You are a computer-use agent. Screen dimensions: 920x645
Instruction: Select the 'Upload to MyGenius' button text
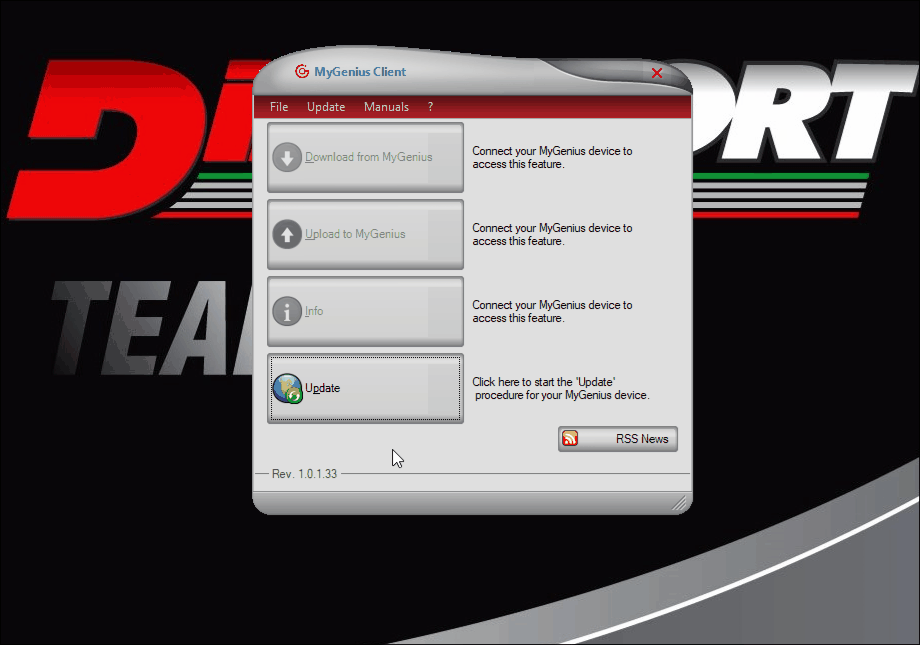(x=355, y=234)
